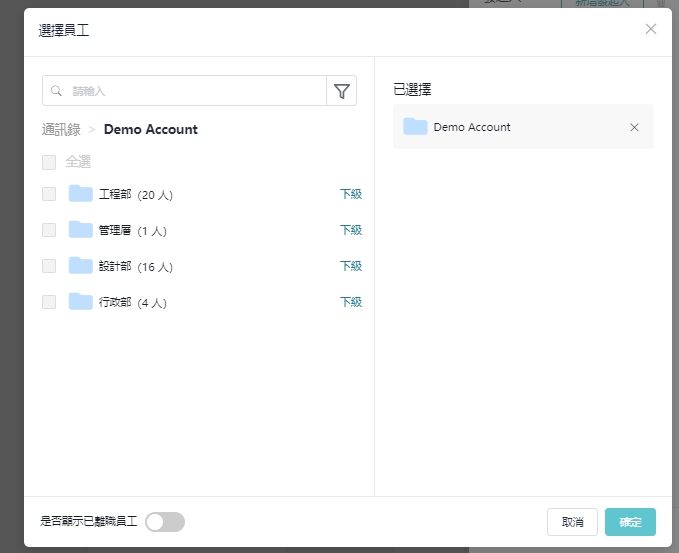679x553 pixels.
Task: Click the search magnifier icon
Action: coord(57,91)
